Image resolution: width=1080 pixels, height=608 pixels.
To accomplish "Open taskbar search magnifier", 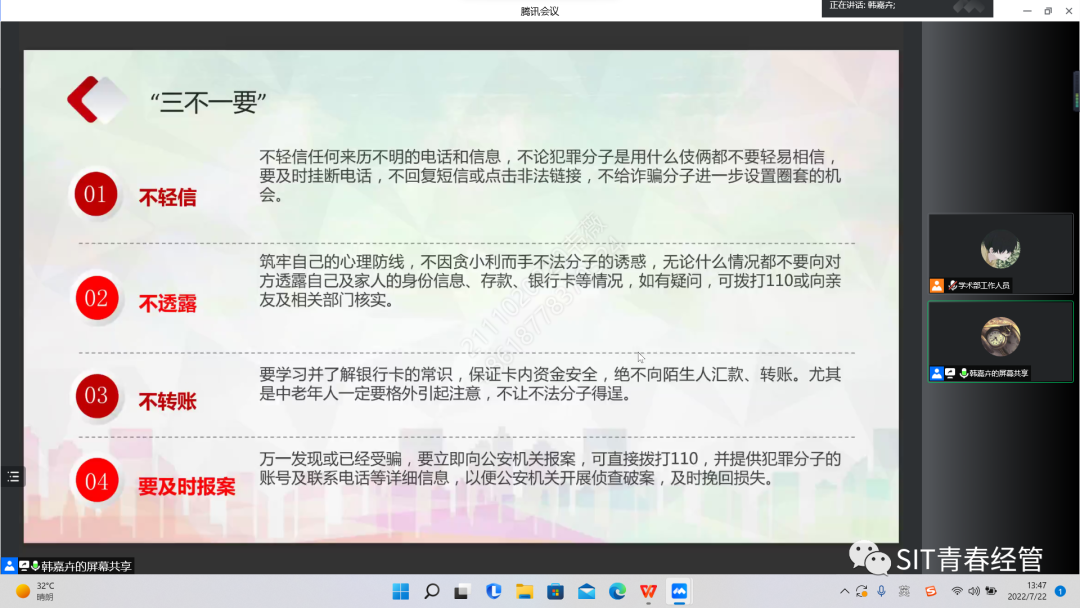I will pyautogui.click(x=431, y=591).
